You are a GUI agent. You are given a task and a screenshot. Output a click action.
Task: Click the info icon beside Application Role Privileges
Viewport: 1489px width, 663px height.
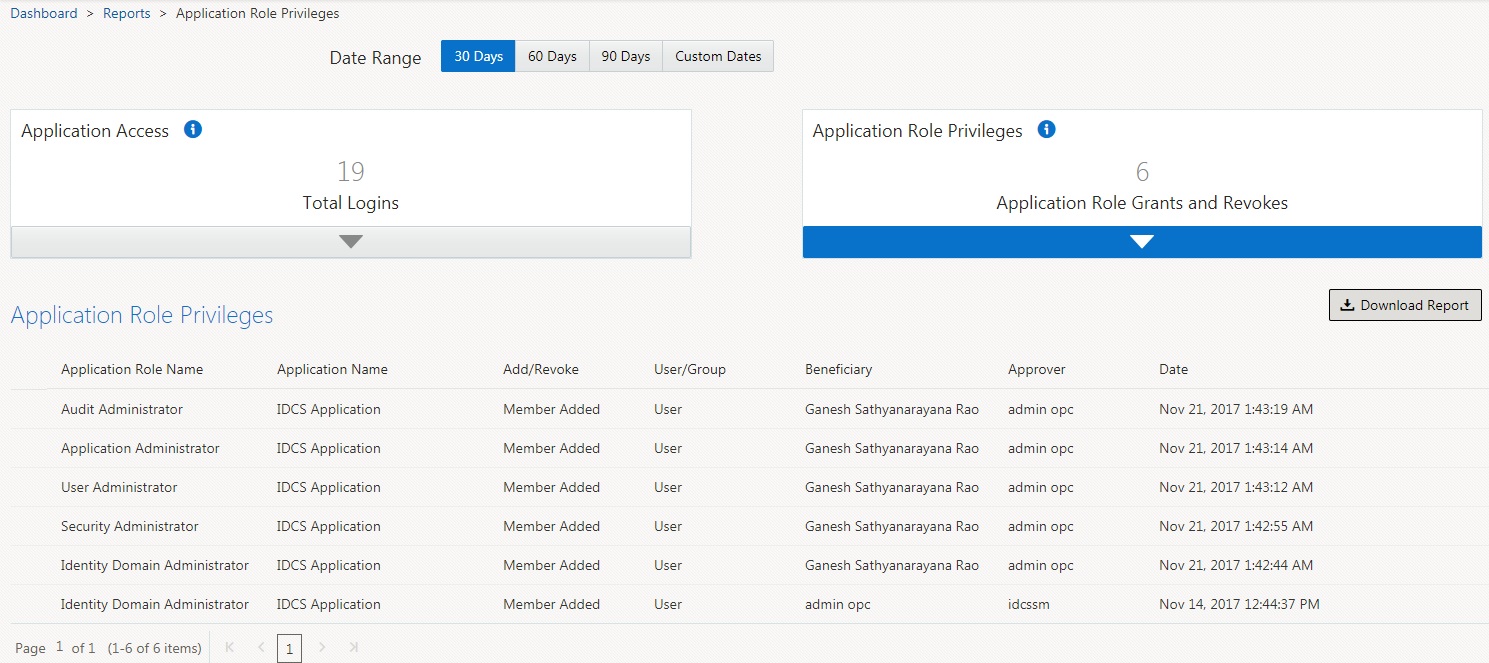point(1046,129)
